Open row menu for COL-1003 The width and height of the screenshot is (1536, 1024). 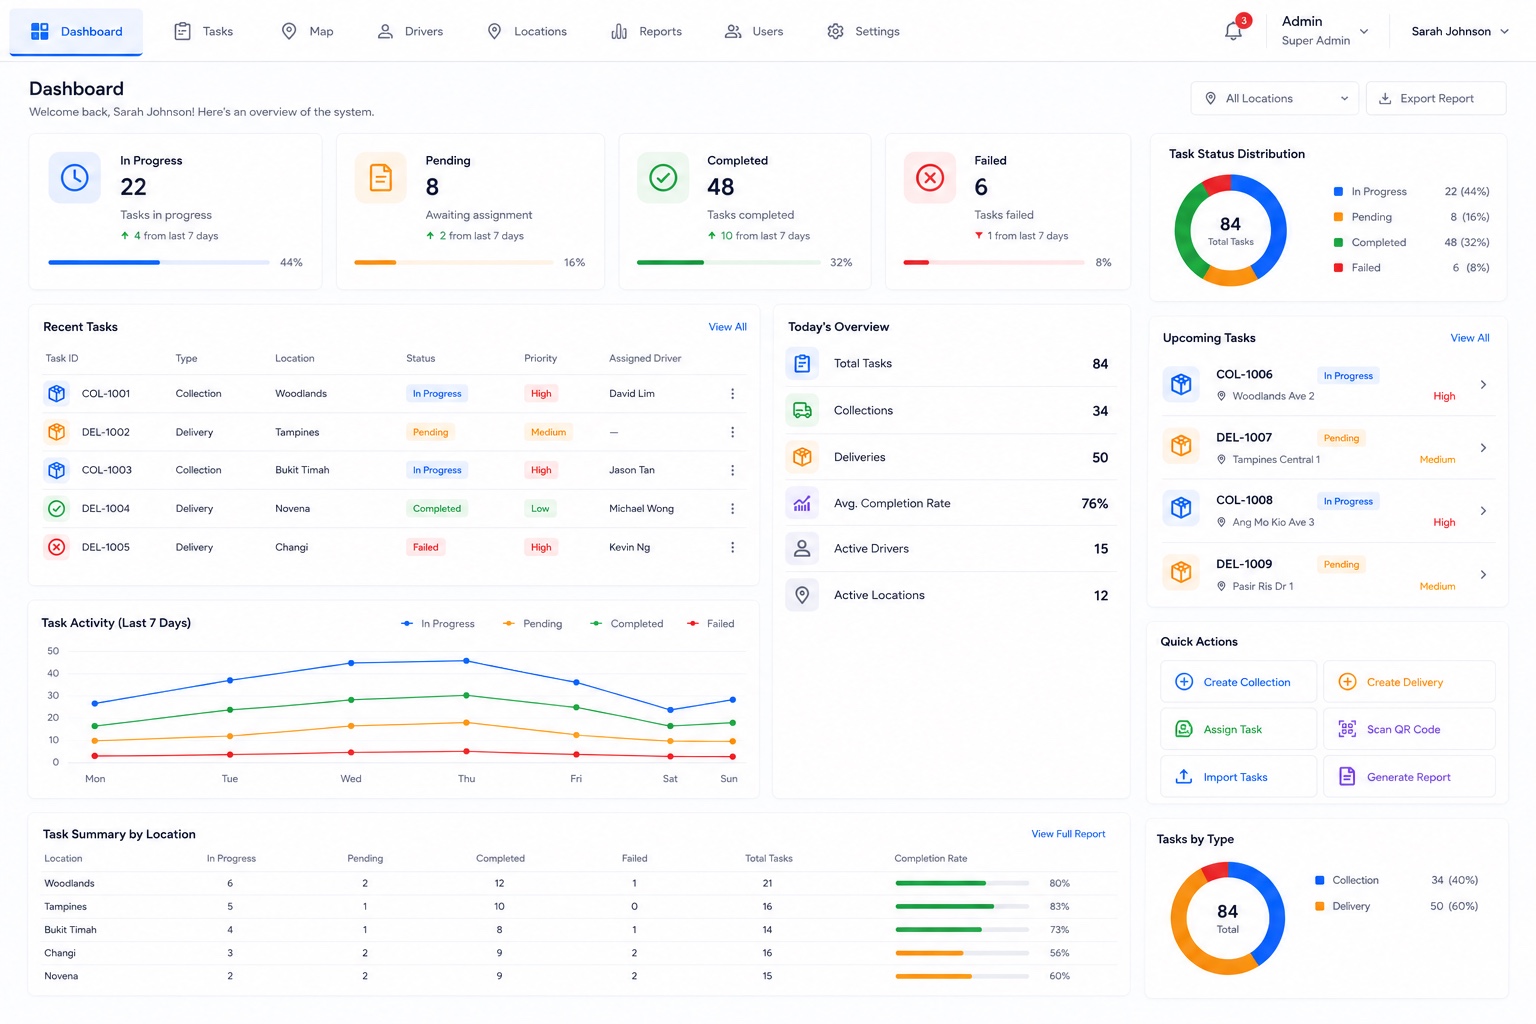click(732, 470)
